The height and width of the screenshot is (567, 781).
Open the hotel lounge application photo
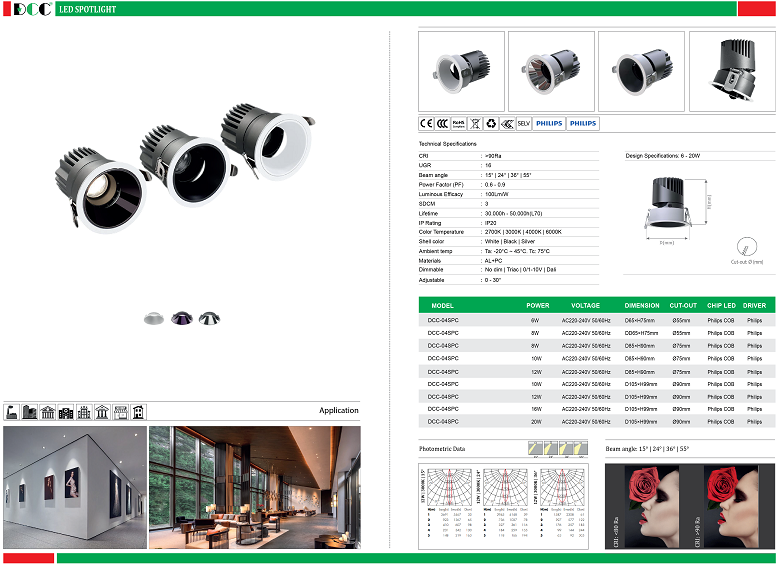click(x=255, y=487)
